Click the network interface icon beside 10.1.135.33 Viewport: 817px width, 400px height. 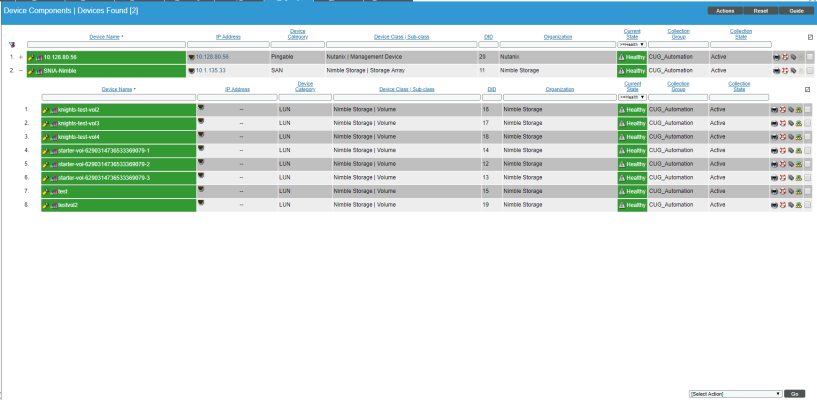191,71
